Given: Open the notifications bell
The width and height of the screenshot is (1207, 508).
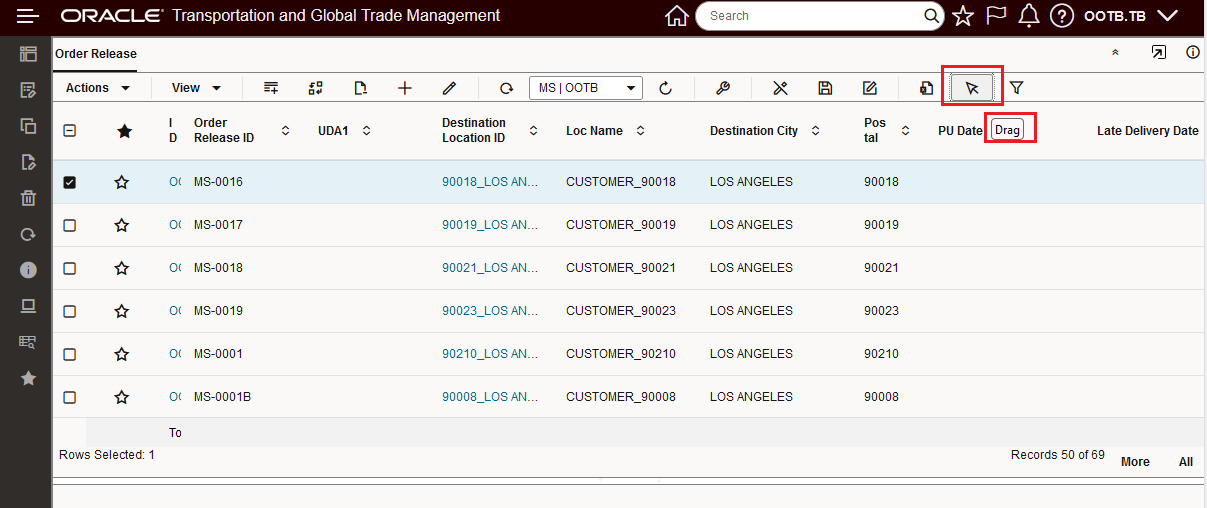Looking at the screenshot, I should [1028, 16].
